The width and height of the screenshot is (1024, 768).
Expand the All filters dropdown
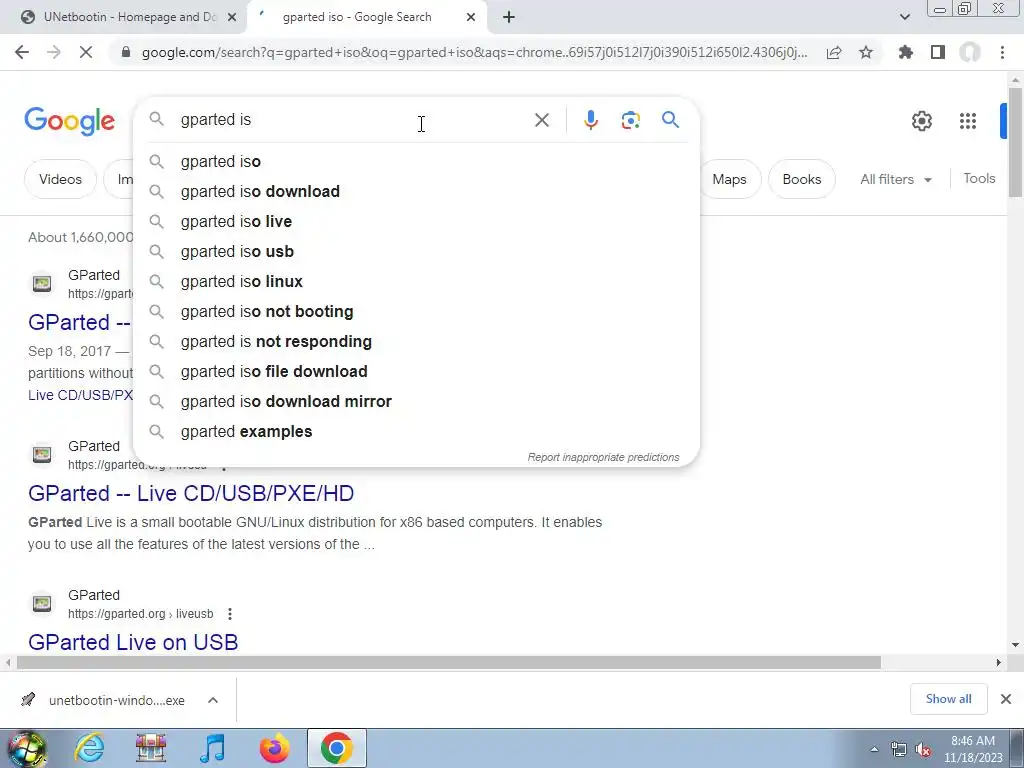895,179
